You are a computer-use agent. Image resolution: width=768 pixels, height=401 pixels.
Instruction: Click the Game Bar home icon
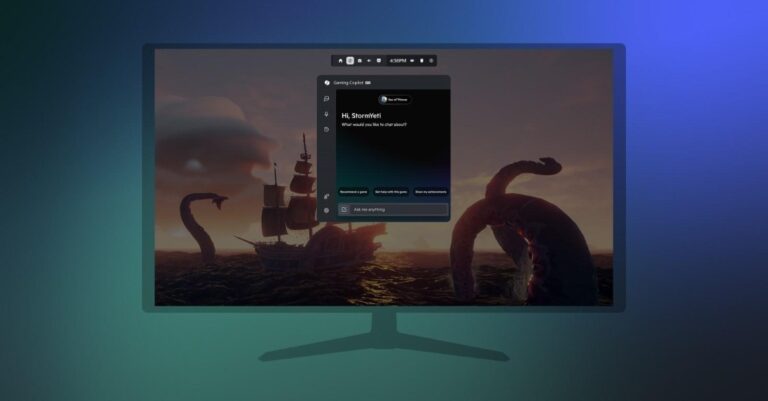[340, 61]
